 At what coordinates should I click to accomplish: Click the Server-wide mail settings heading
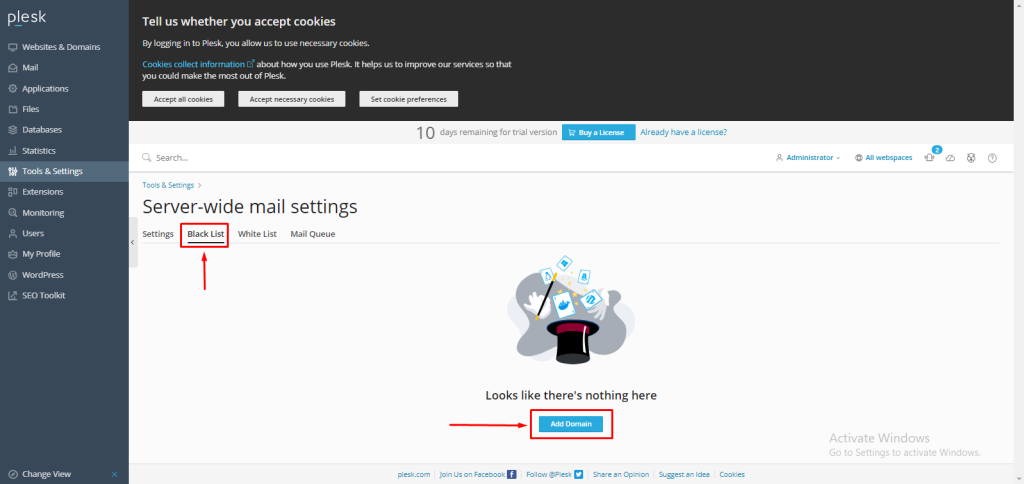[x=250, y=207]
